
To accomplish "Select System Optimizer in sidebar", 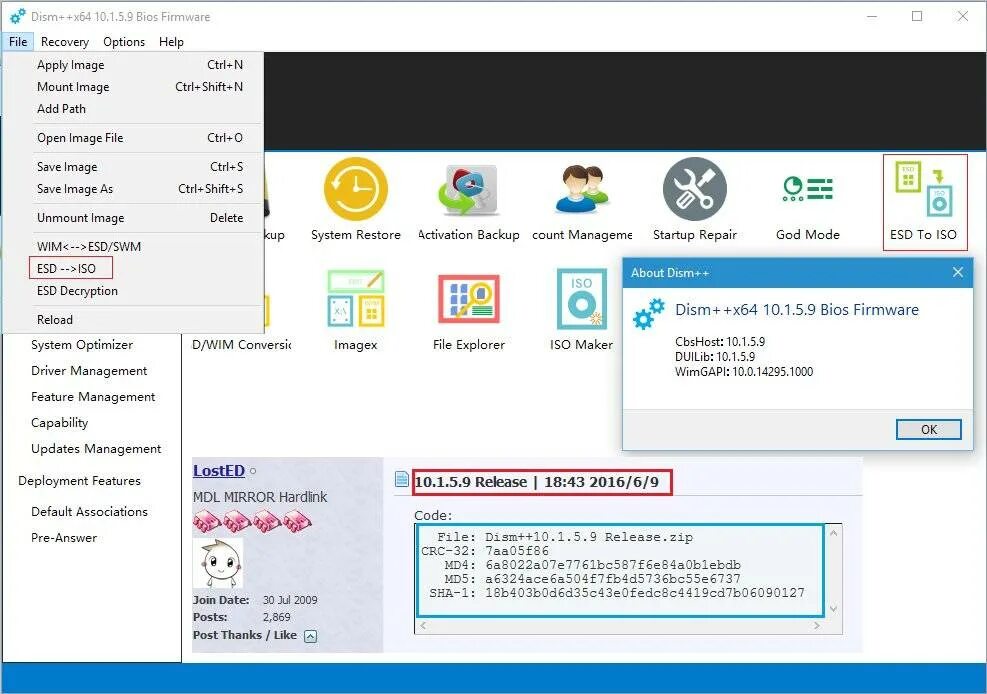I will pyautogui.click(x=82, y=345).
